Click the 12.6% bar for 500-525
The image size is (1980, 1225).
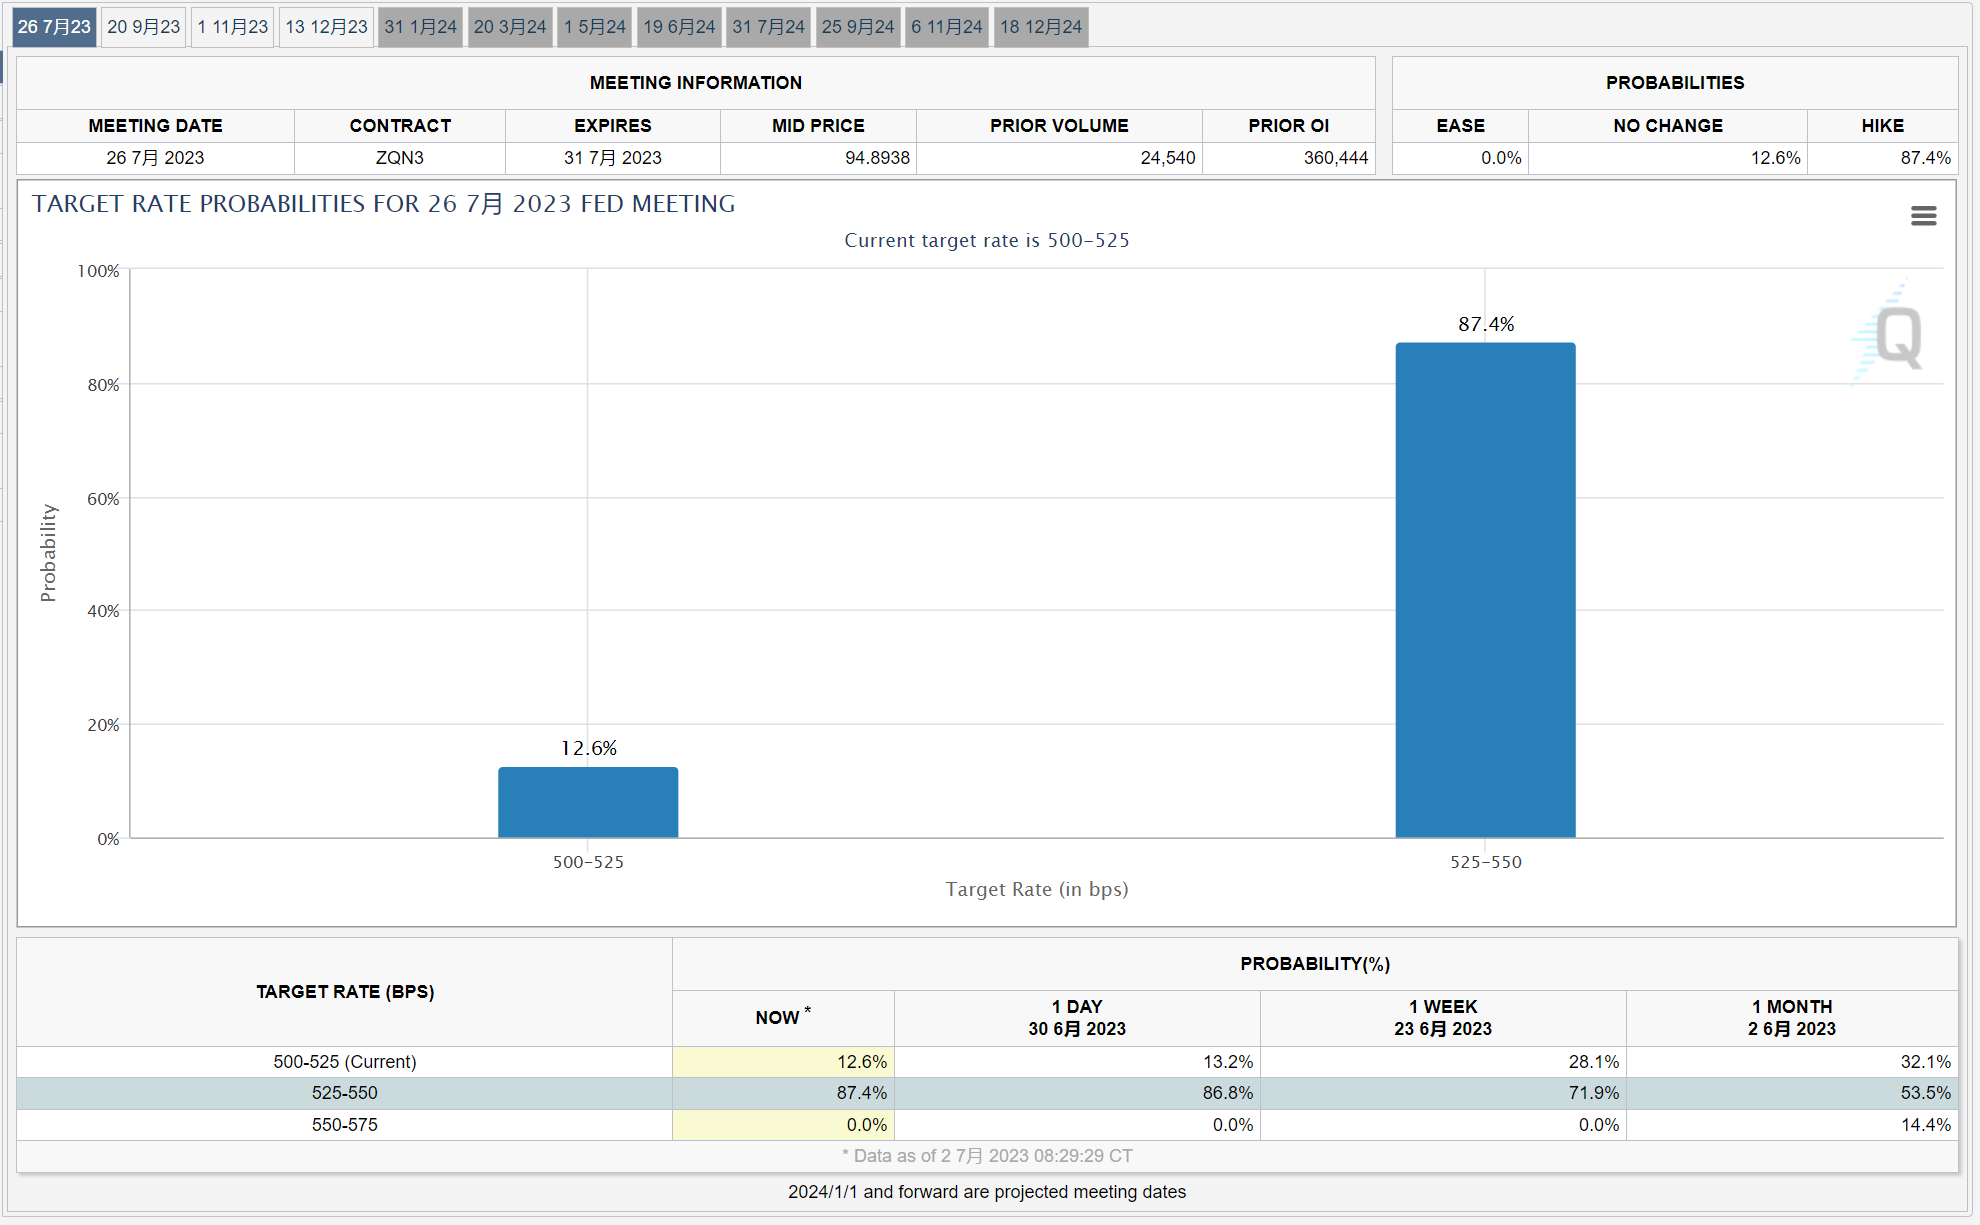(588, 802)
